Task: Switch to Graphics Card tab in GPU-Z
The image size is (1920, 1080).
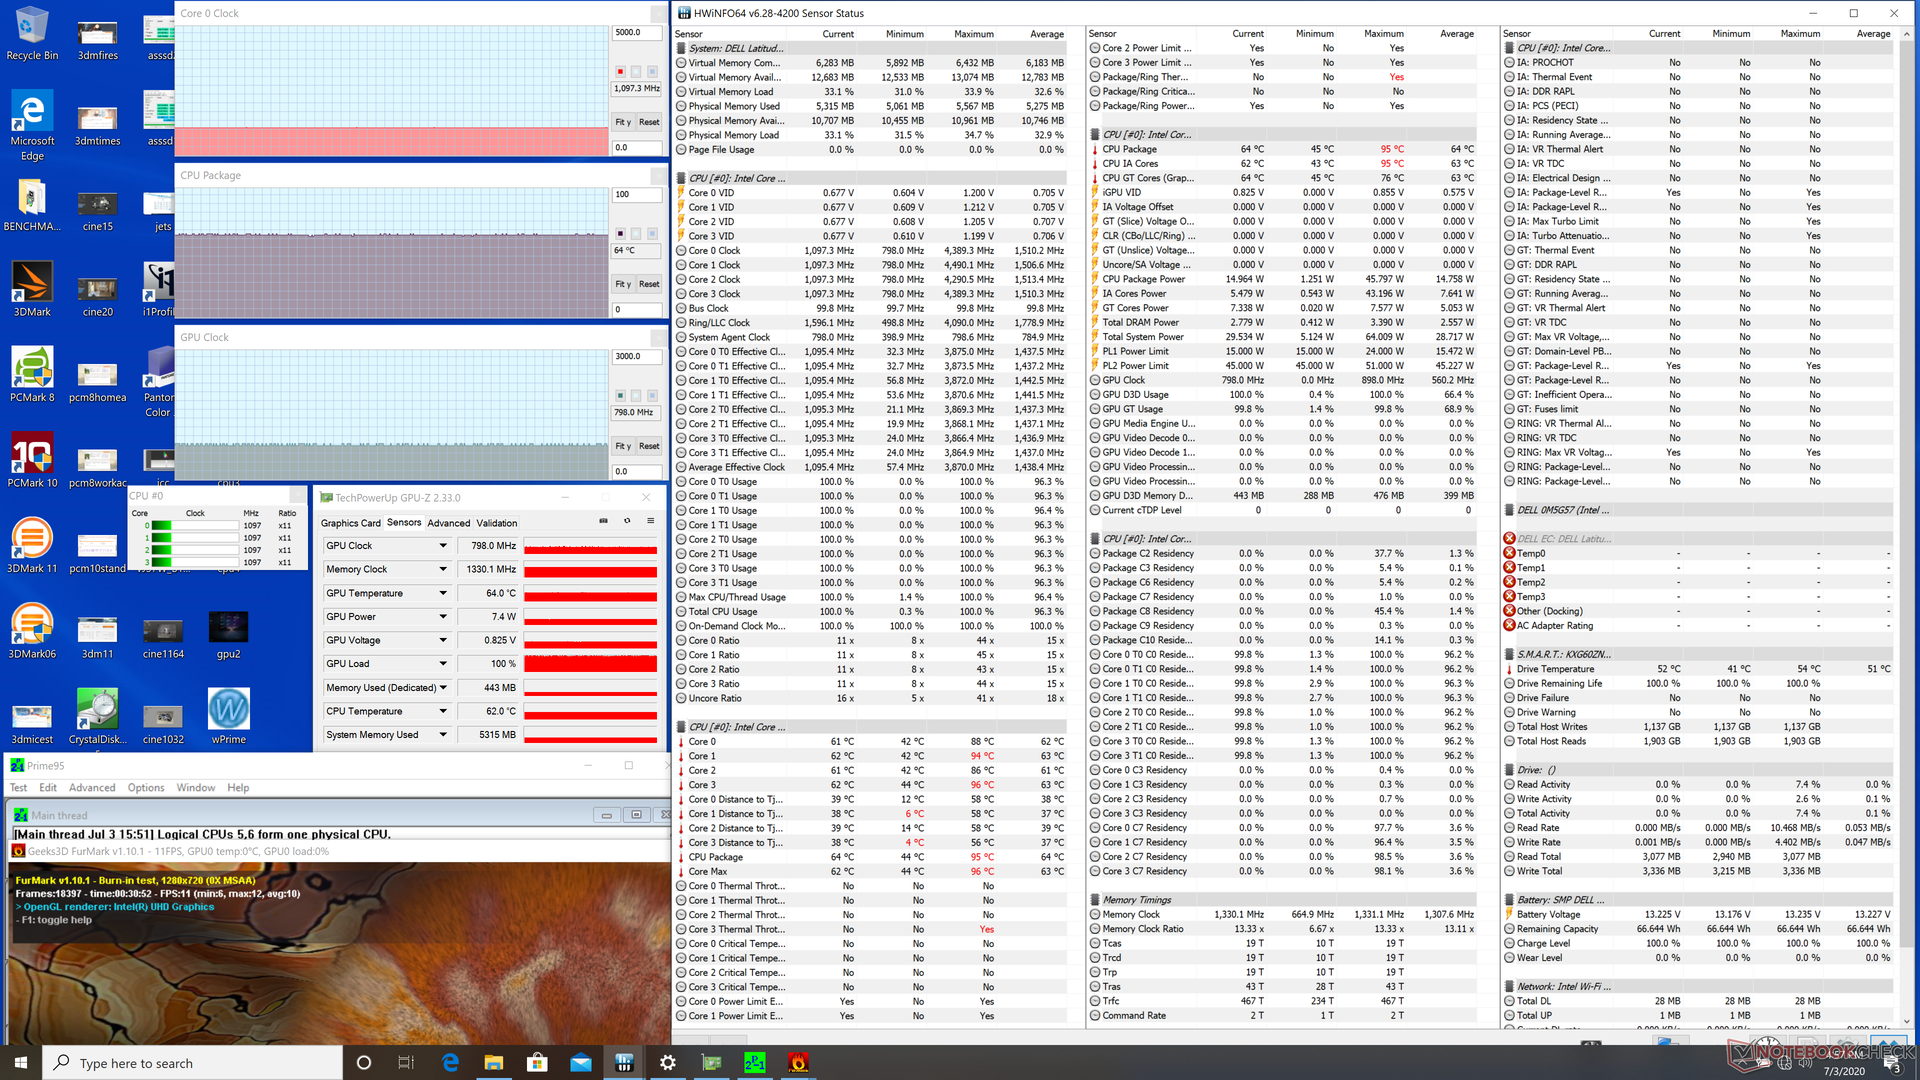Action: click(350, 523)
